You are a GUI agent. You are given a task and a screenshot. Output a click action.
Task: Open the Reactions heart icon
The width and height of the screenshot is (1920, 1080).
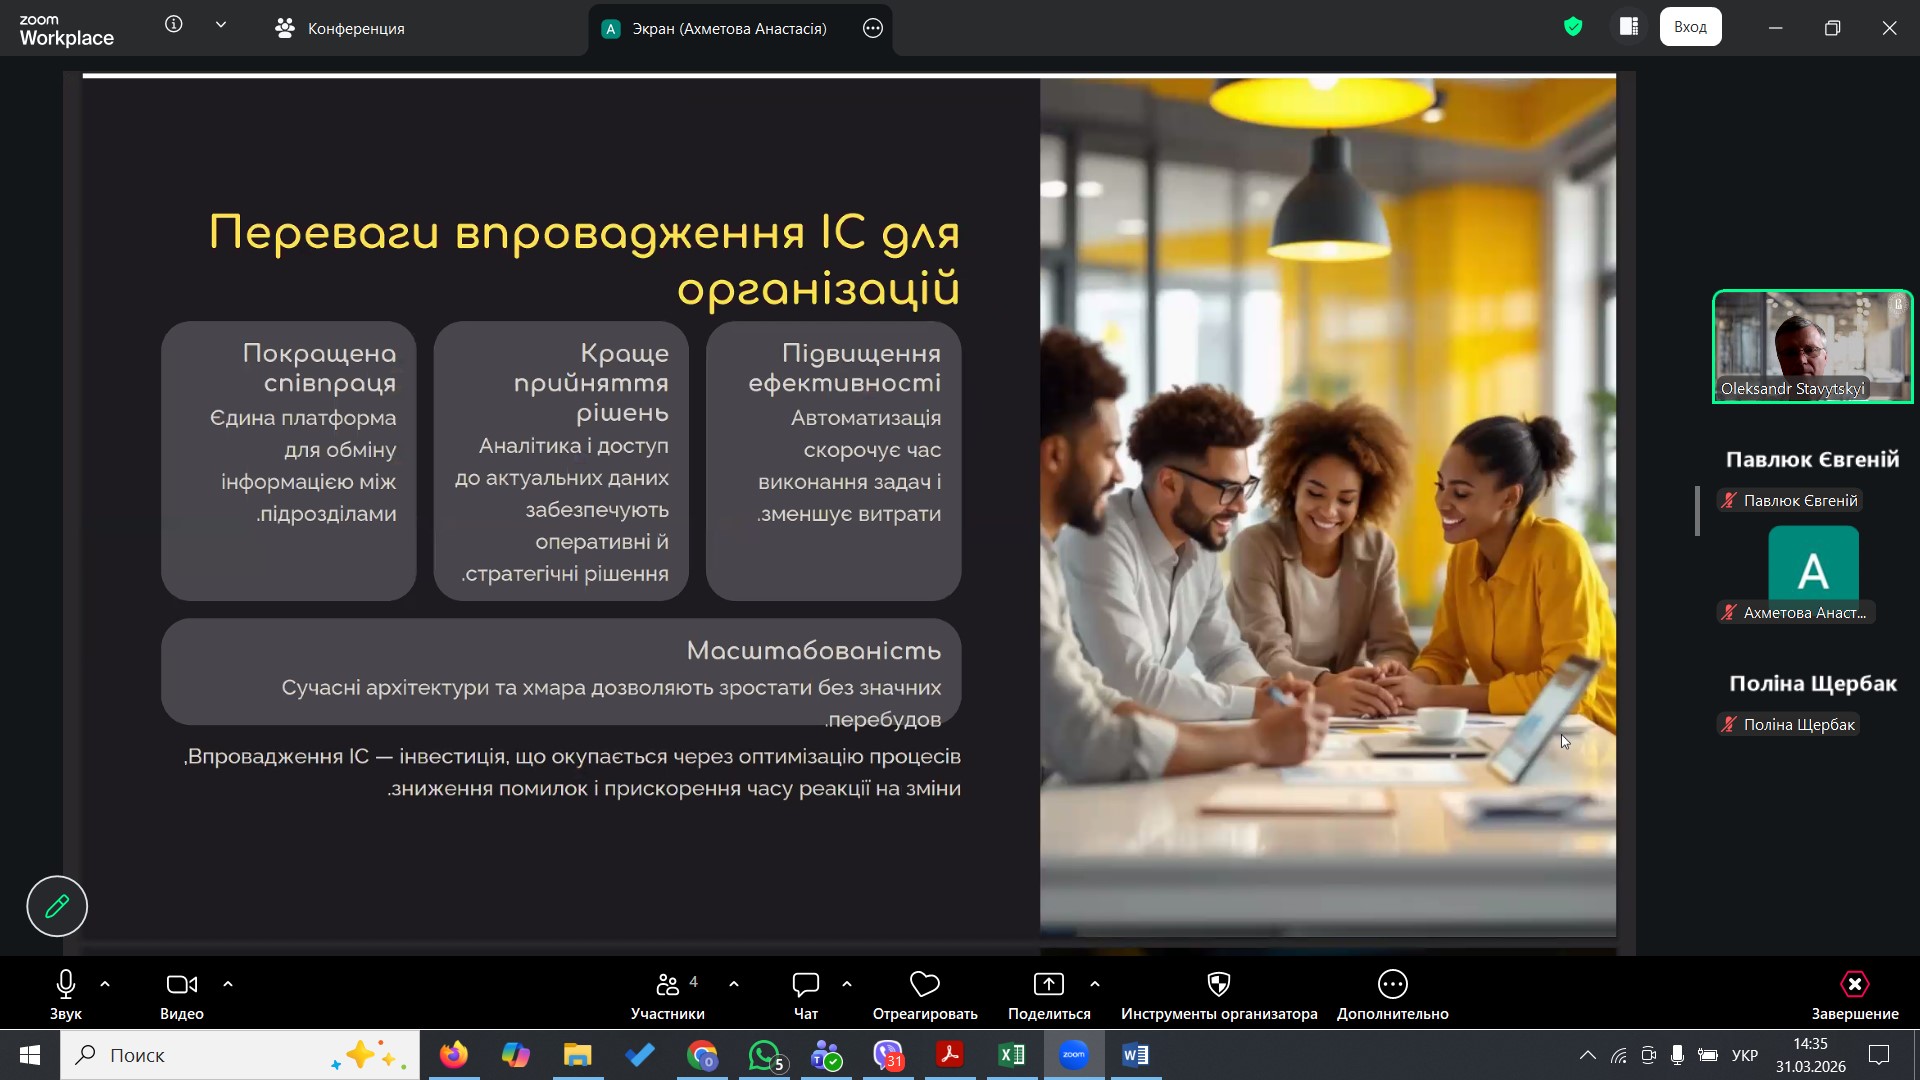(x=924, y=985)
